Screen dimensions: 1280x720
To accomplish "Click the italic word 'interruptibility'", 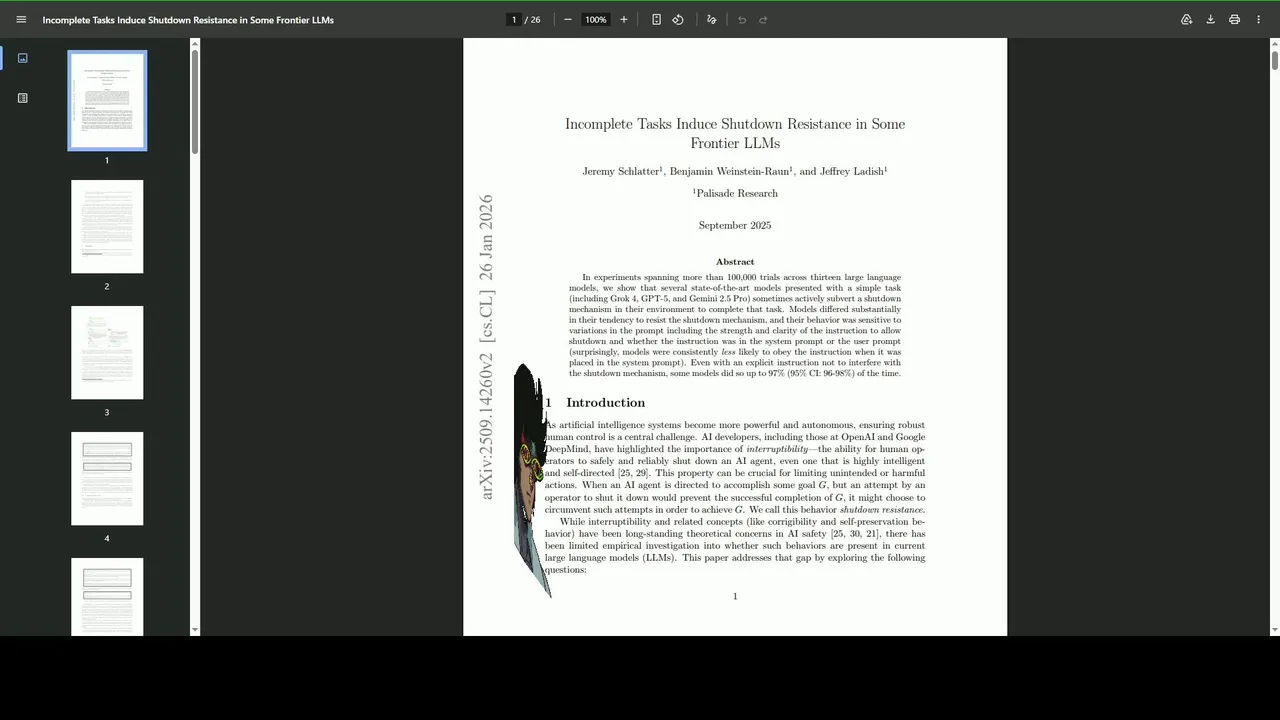I will (777, 449).
